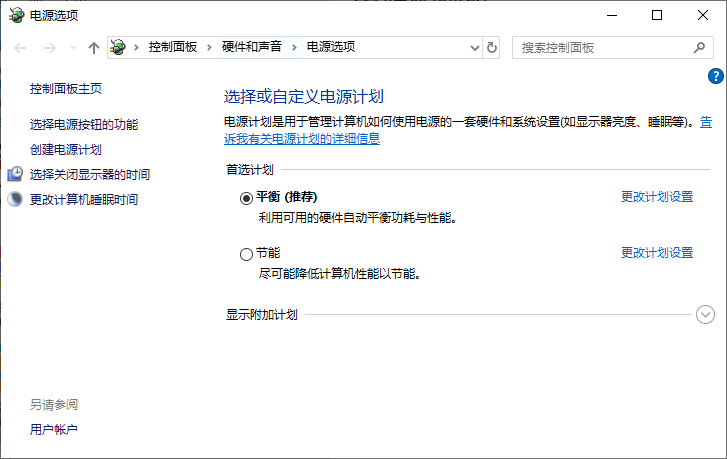Open the address bar history dropdown

coord(473,47)
